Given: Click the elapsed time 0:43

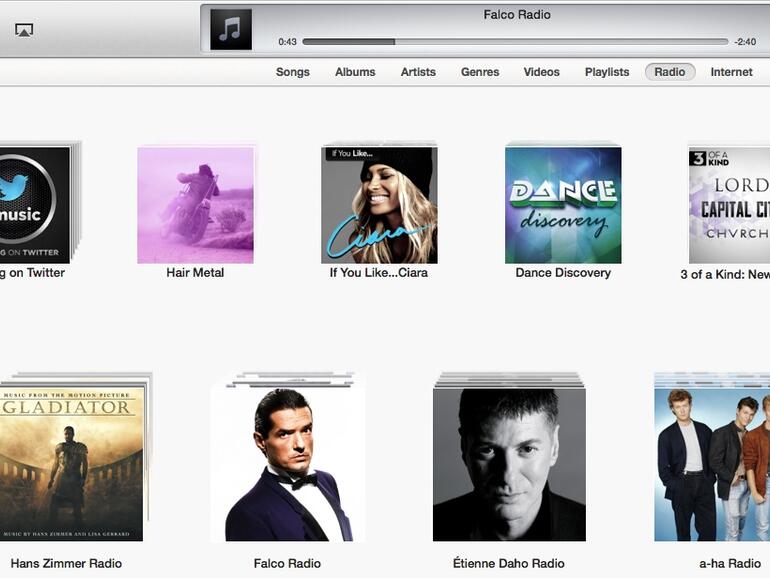Looking at the screenshot, I should tap(287, 42).
